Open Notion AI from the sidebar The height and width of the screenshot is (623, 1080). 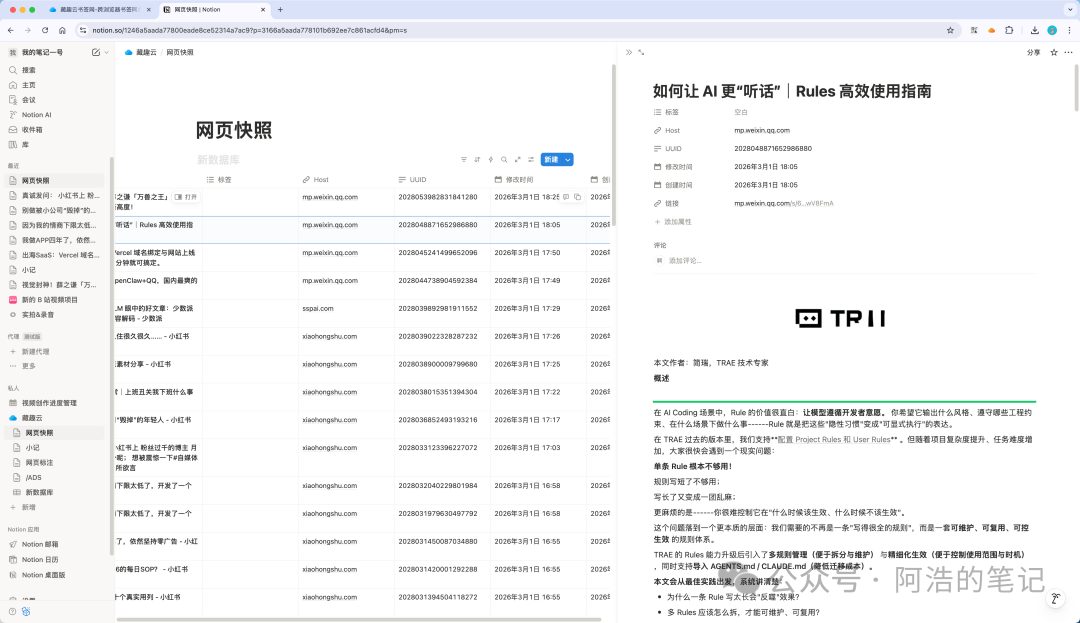coord(36,115)
